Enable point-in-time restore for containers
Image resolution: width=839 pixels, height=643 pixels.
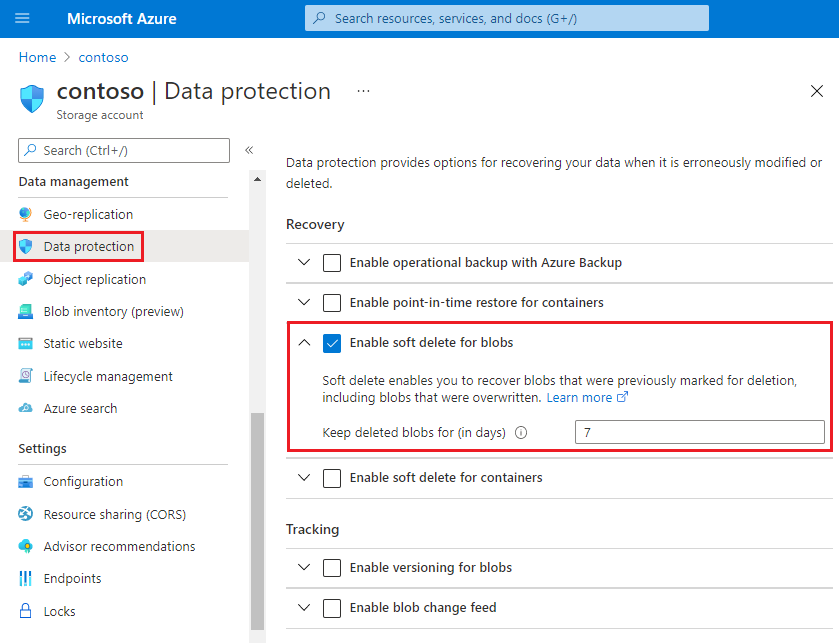pyautogui.click(x=332, y=302)
